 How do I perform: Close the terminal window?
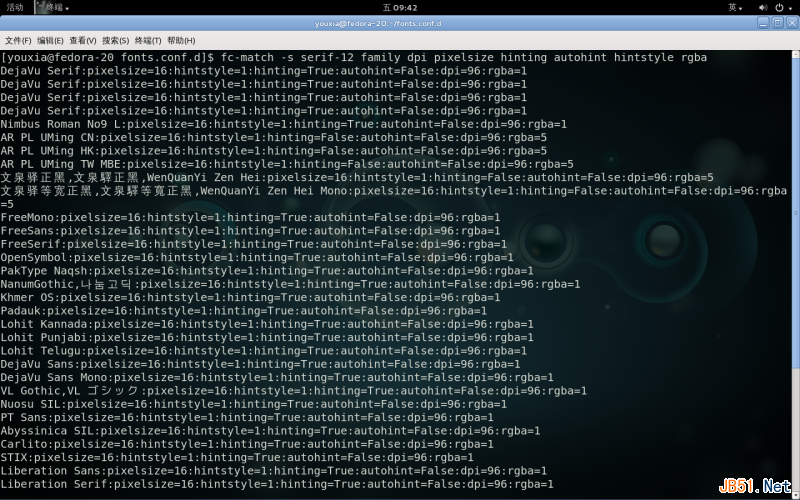click(790, 22)
